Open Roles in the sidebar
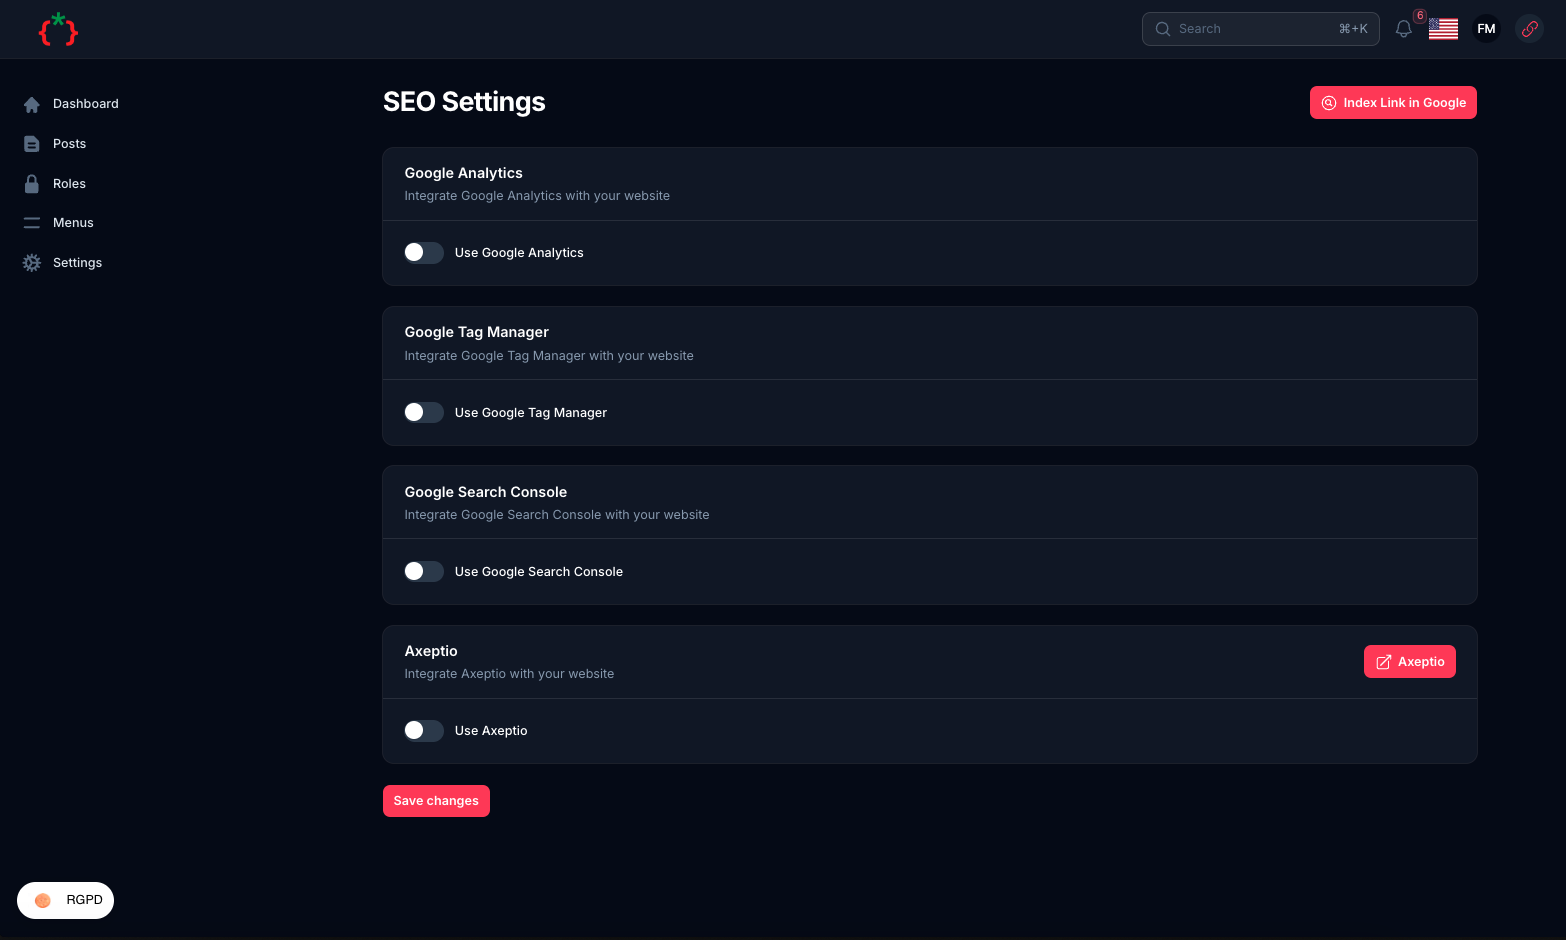 pyautogui.click(x=70, y=184)
